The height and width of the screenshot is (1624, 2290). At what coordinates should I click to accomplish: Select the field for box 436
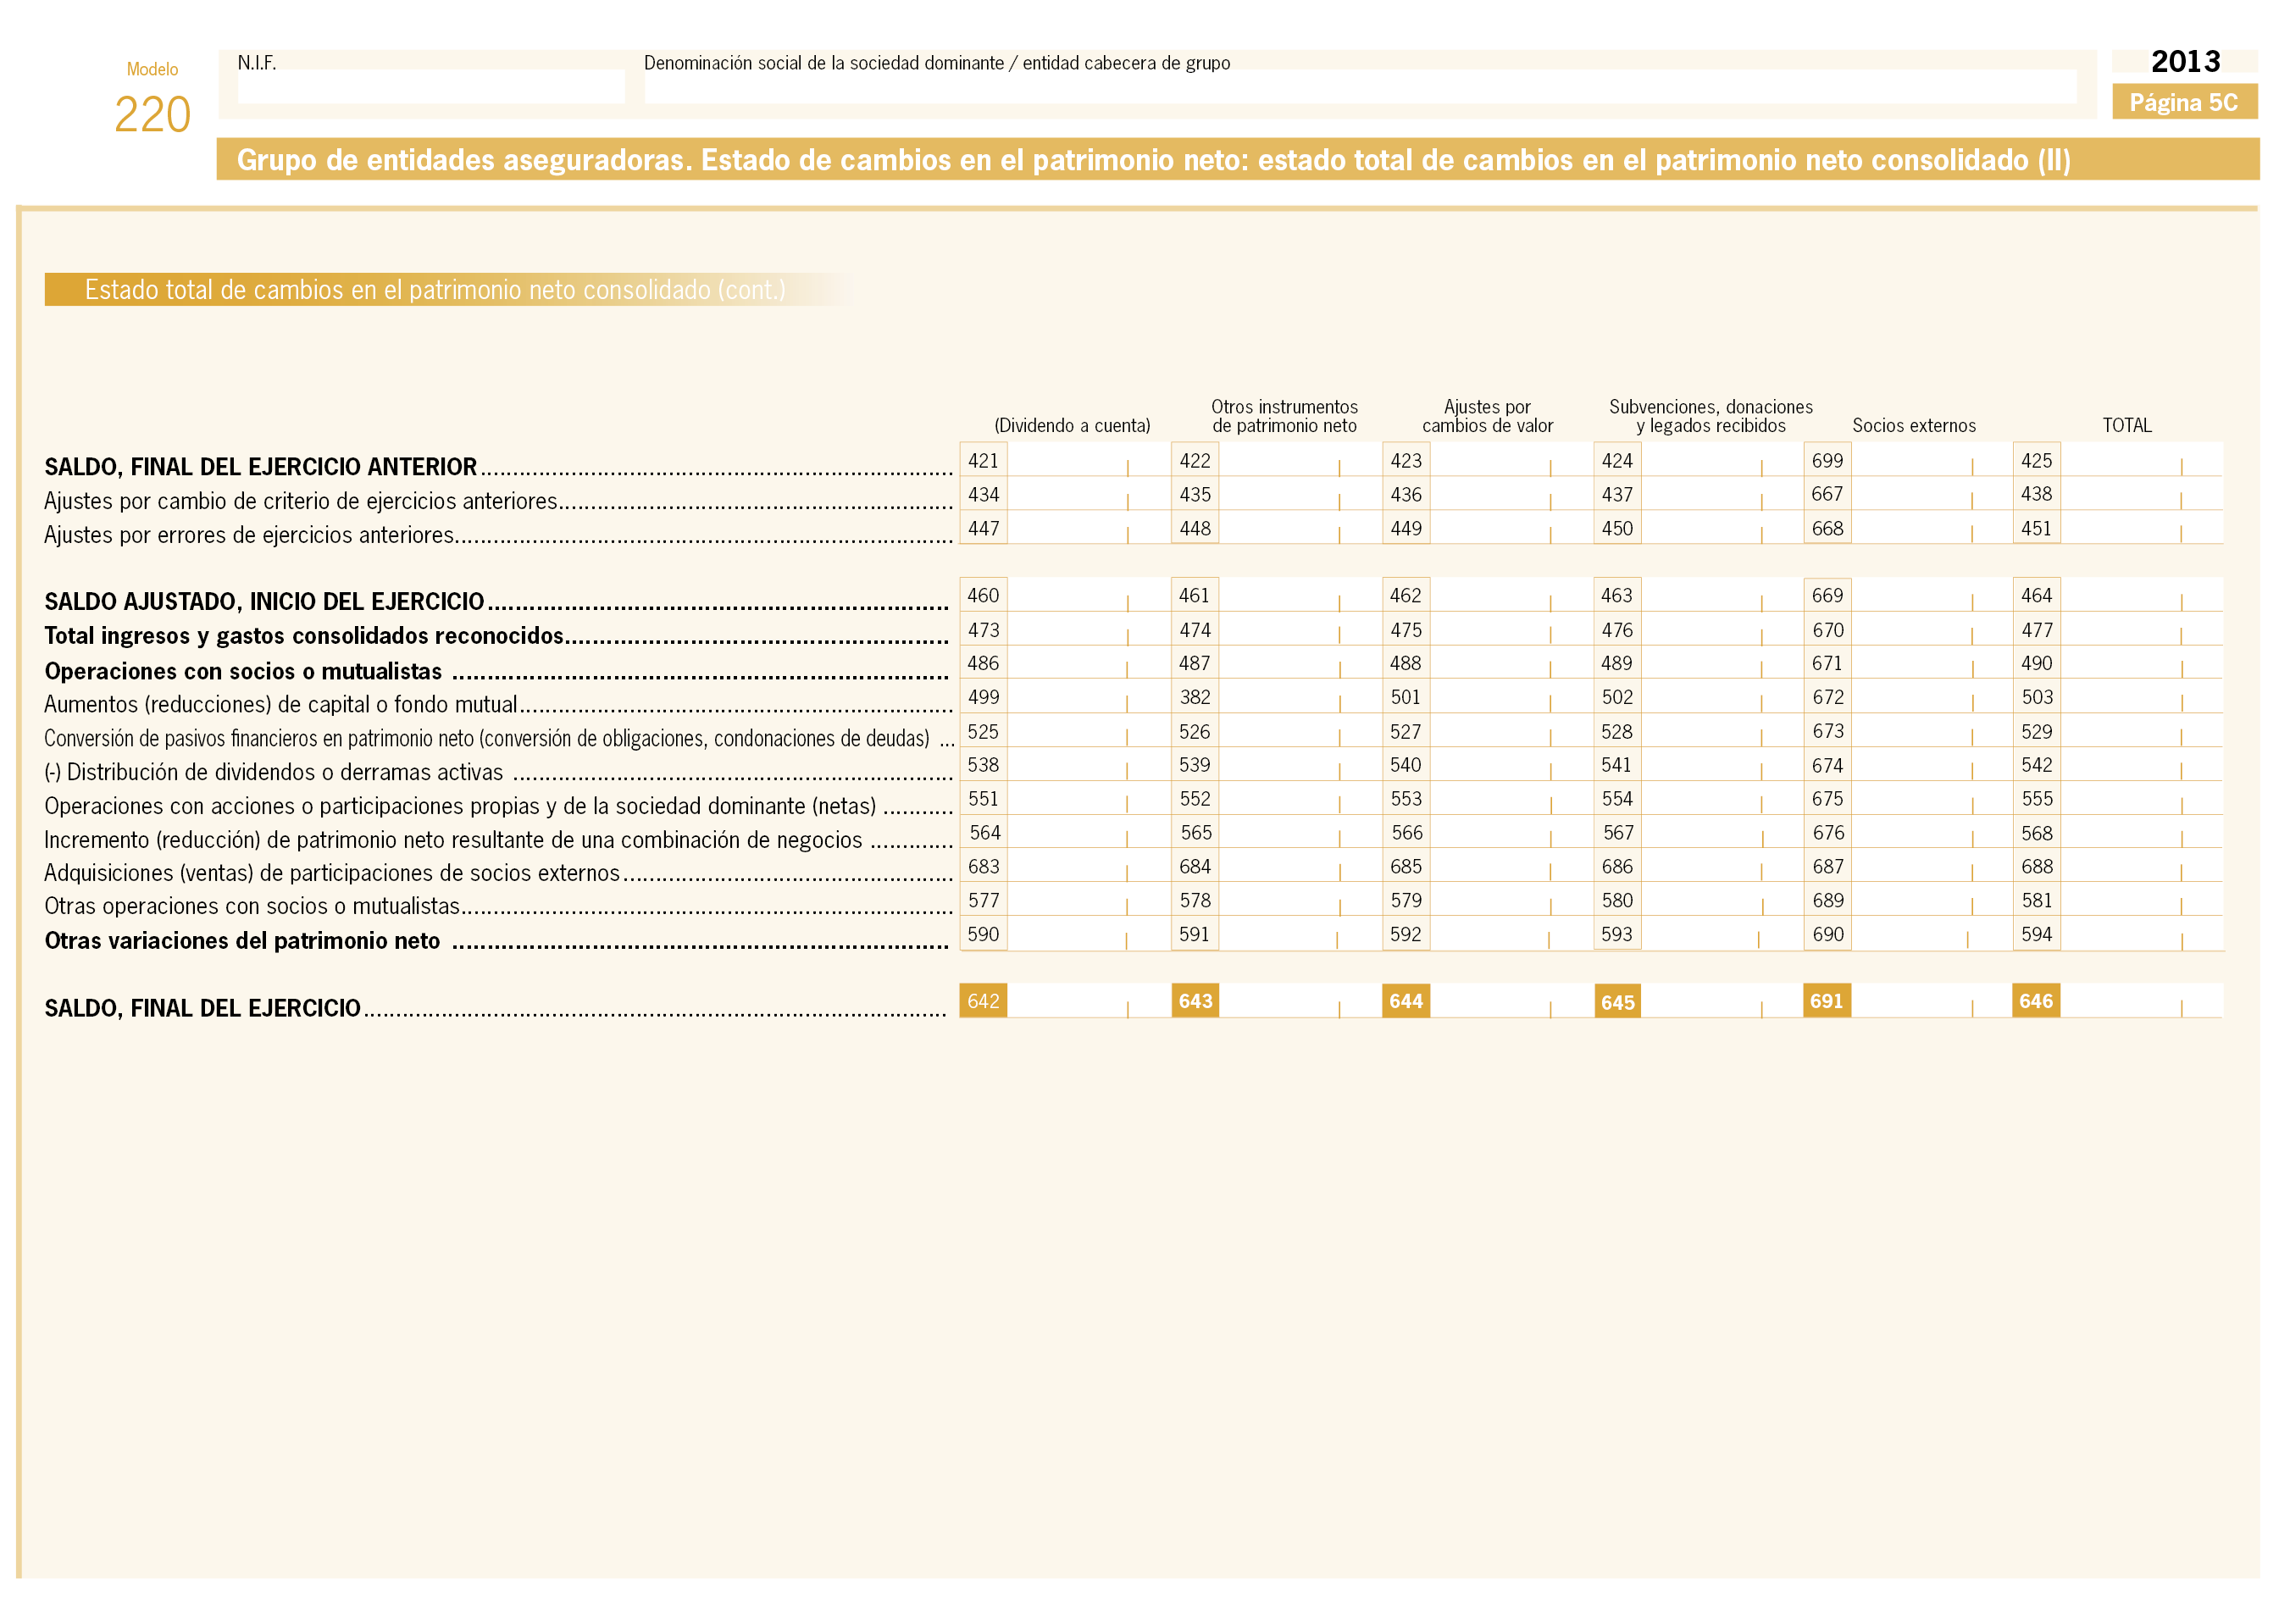click(1511, 494)
